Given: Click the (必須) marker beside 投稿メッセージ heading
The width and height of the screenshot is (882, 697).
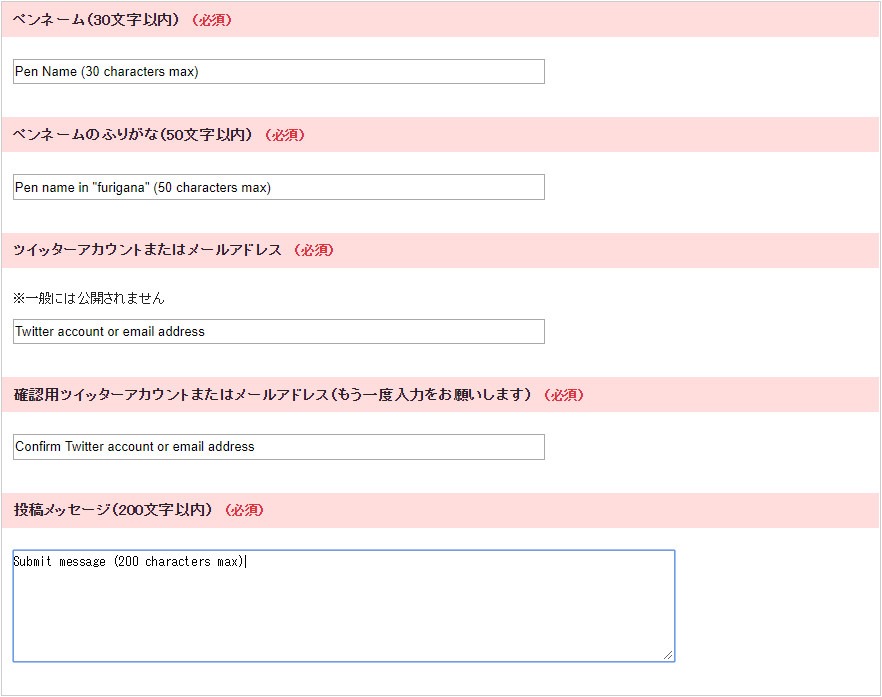Looking at the screenshot, I should click(244, 510).
